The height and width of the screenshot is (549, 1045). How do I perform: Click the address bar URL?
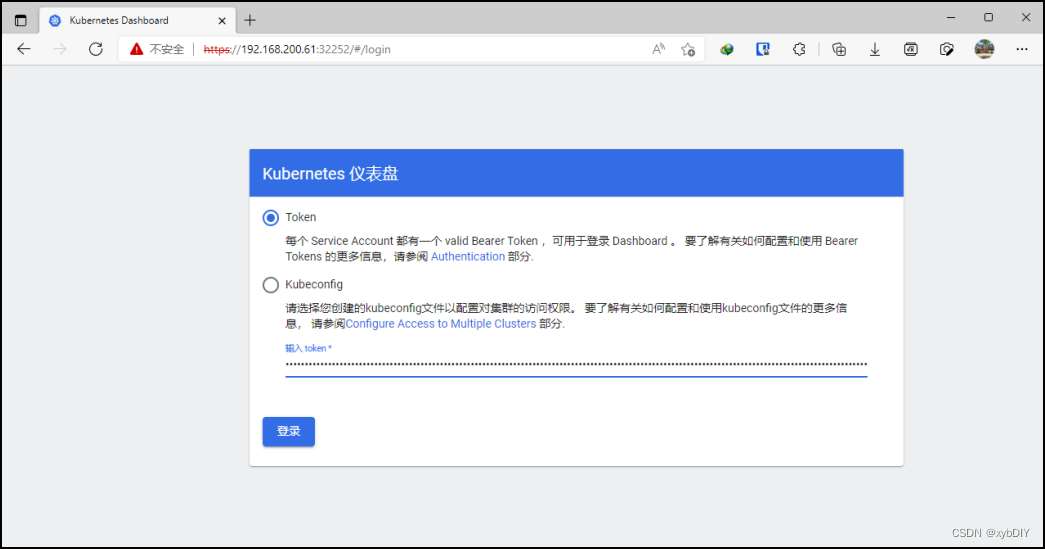tap(297, 49)
